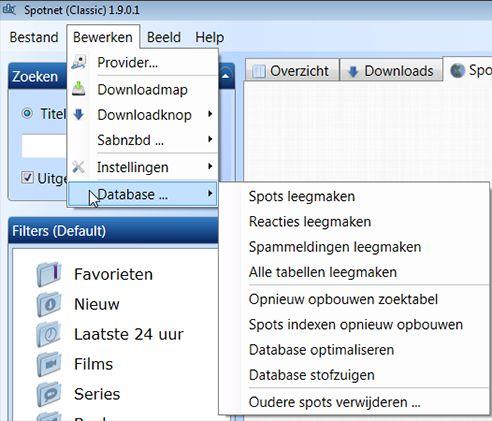The width and height of the screenshot is (492, 421).
Task: Click the Series filter folder icon
Action: pos(49,394)
